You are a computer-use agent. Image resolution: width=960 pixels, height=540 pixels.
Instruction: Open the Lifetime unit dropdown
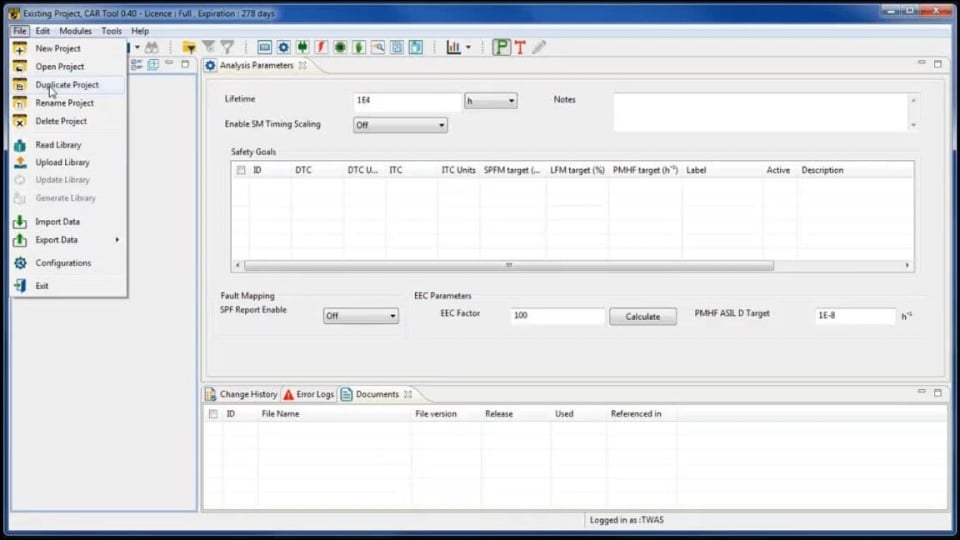click(490, 101)
